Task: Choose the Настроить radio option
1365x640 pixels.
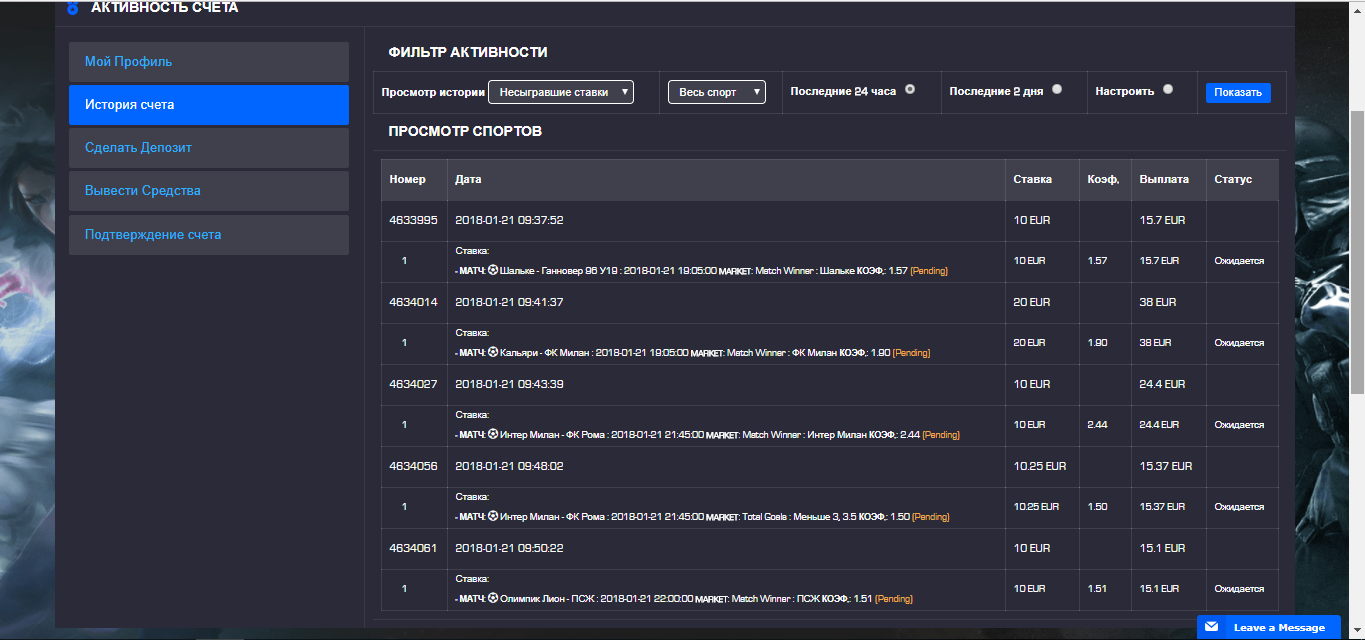Action: click(1168, 89)
